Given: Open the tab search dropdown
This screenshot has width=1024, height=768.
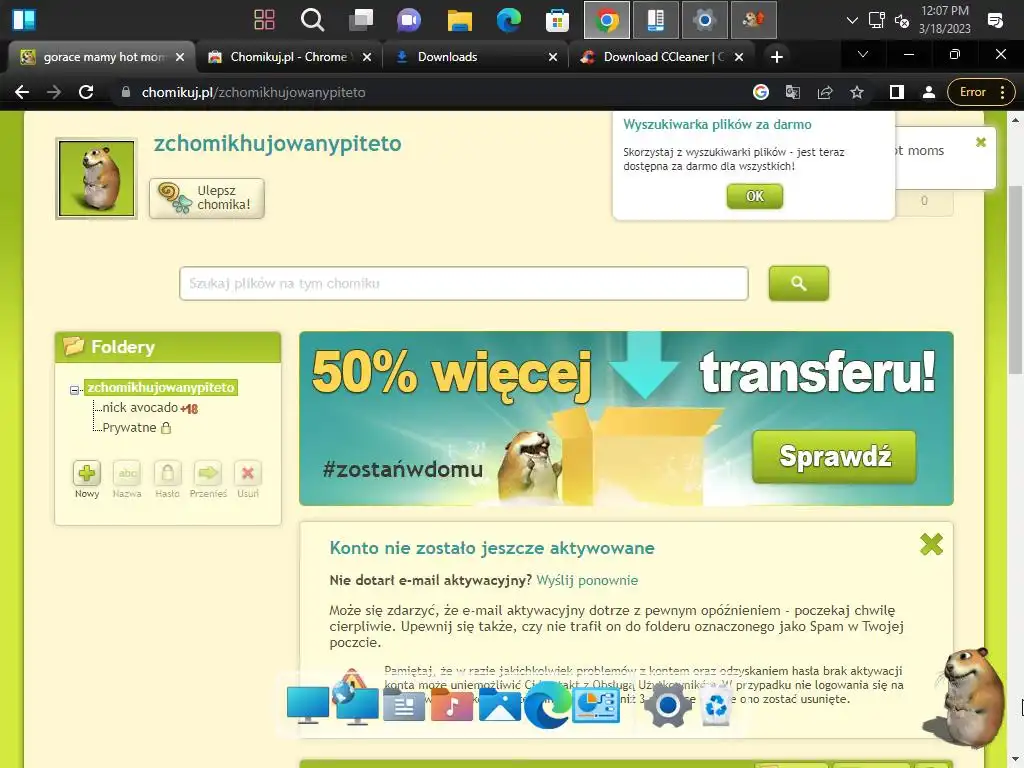Looking at the screenshot, I should click(863, 54).
